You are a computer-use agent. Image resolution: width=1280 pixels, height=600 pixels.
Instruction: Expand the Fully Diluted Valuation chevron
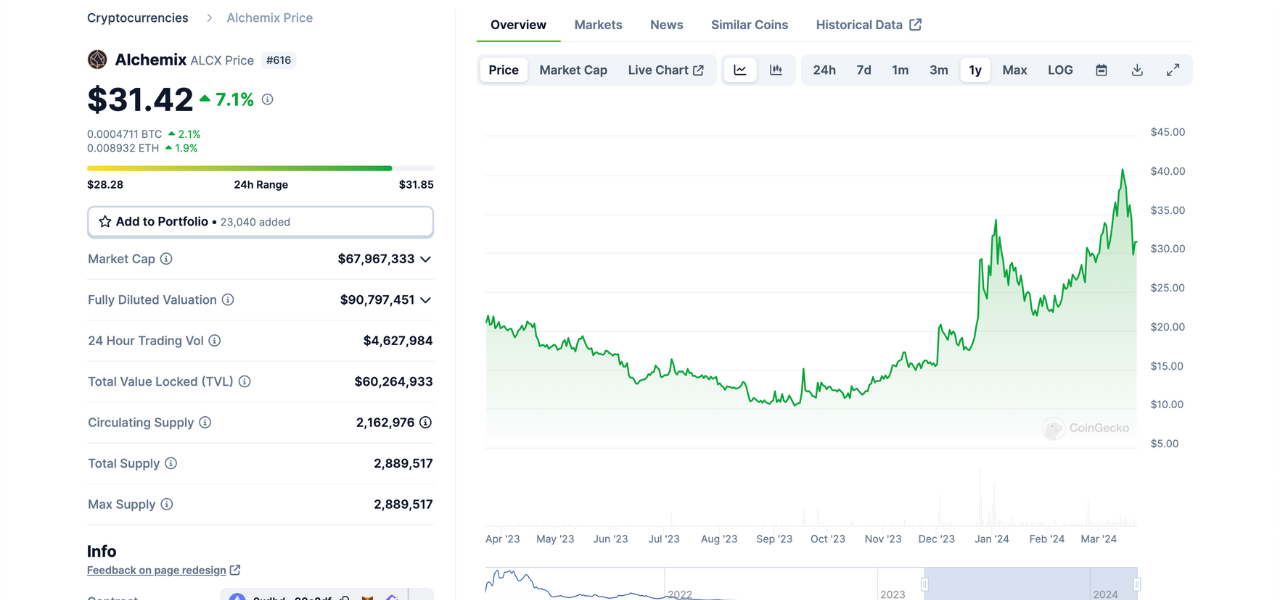point(426,300)
